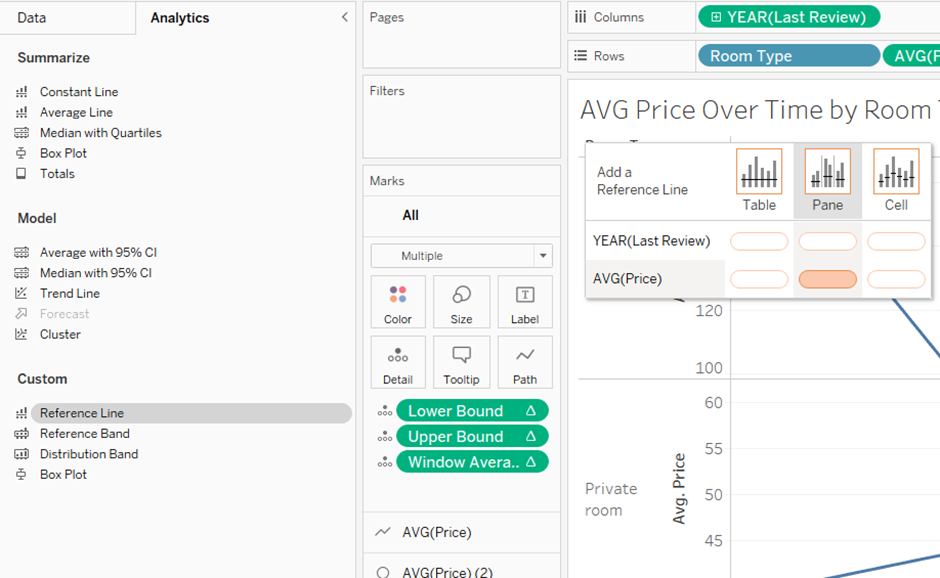Expand YEAR(Last Review) pill plus icon
This screenshot has width=940, height=578.
click(x=716, y=17)
